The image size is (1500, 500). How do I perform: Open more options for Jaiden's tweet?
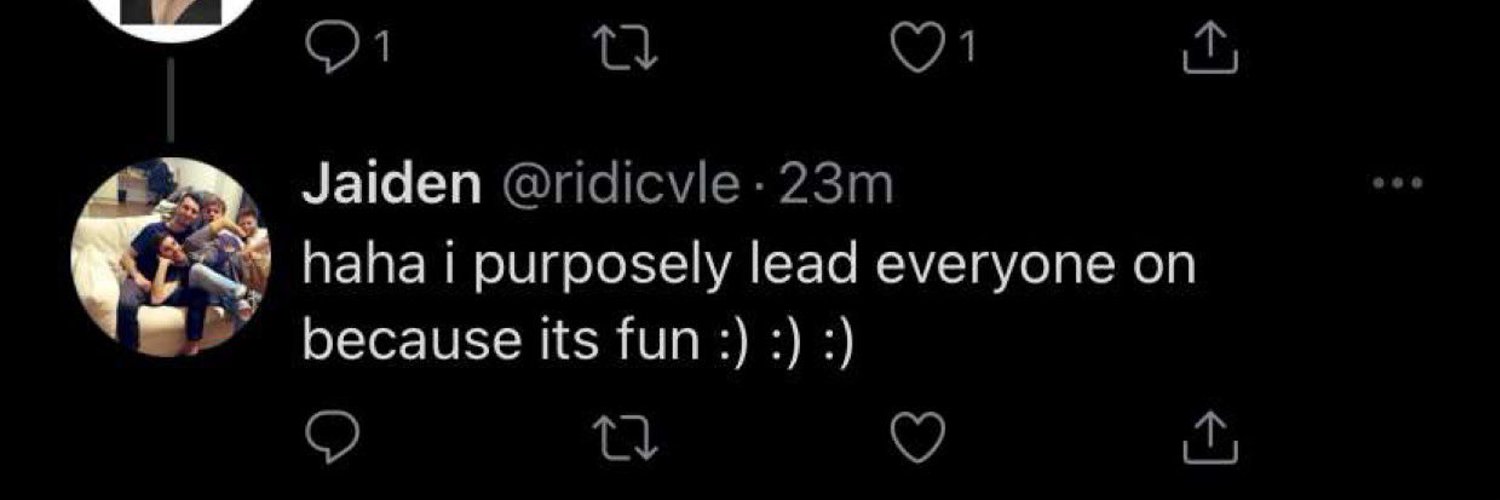tap(1397, 183)
